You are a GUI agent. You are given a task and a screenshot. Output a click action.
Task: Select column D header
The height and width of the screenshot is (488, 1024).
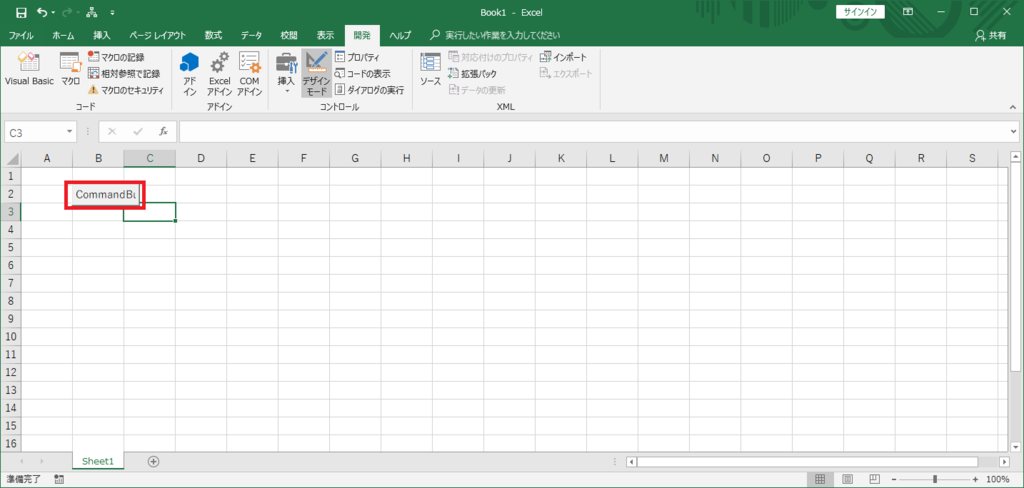(x=200, y=158)
